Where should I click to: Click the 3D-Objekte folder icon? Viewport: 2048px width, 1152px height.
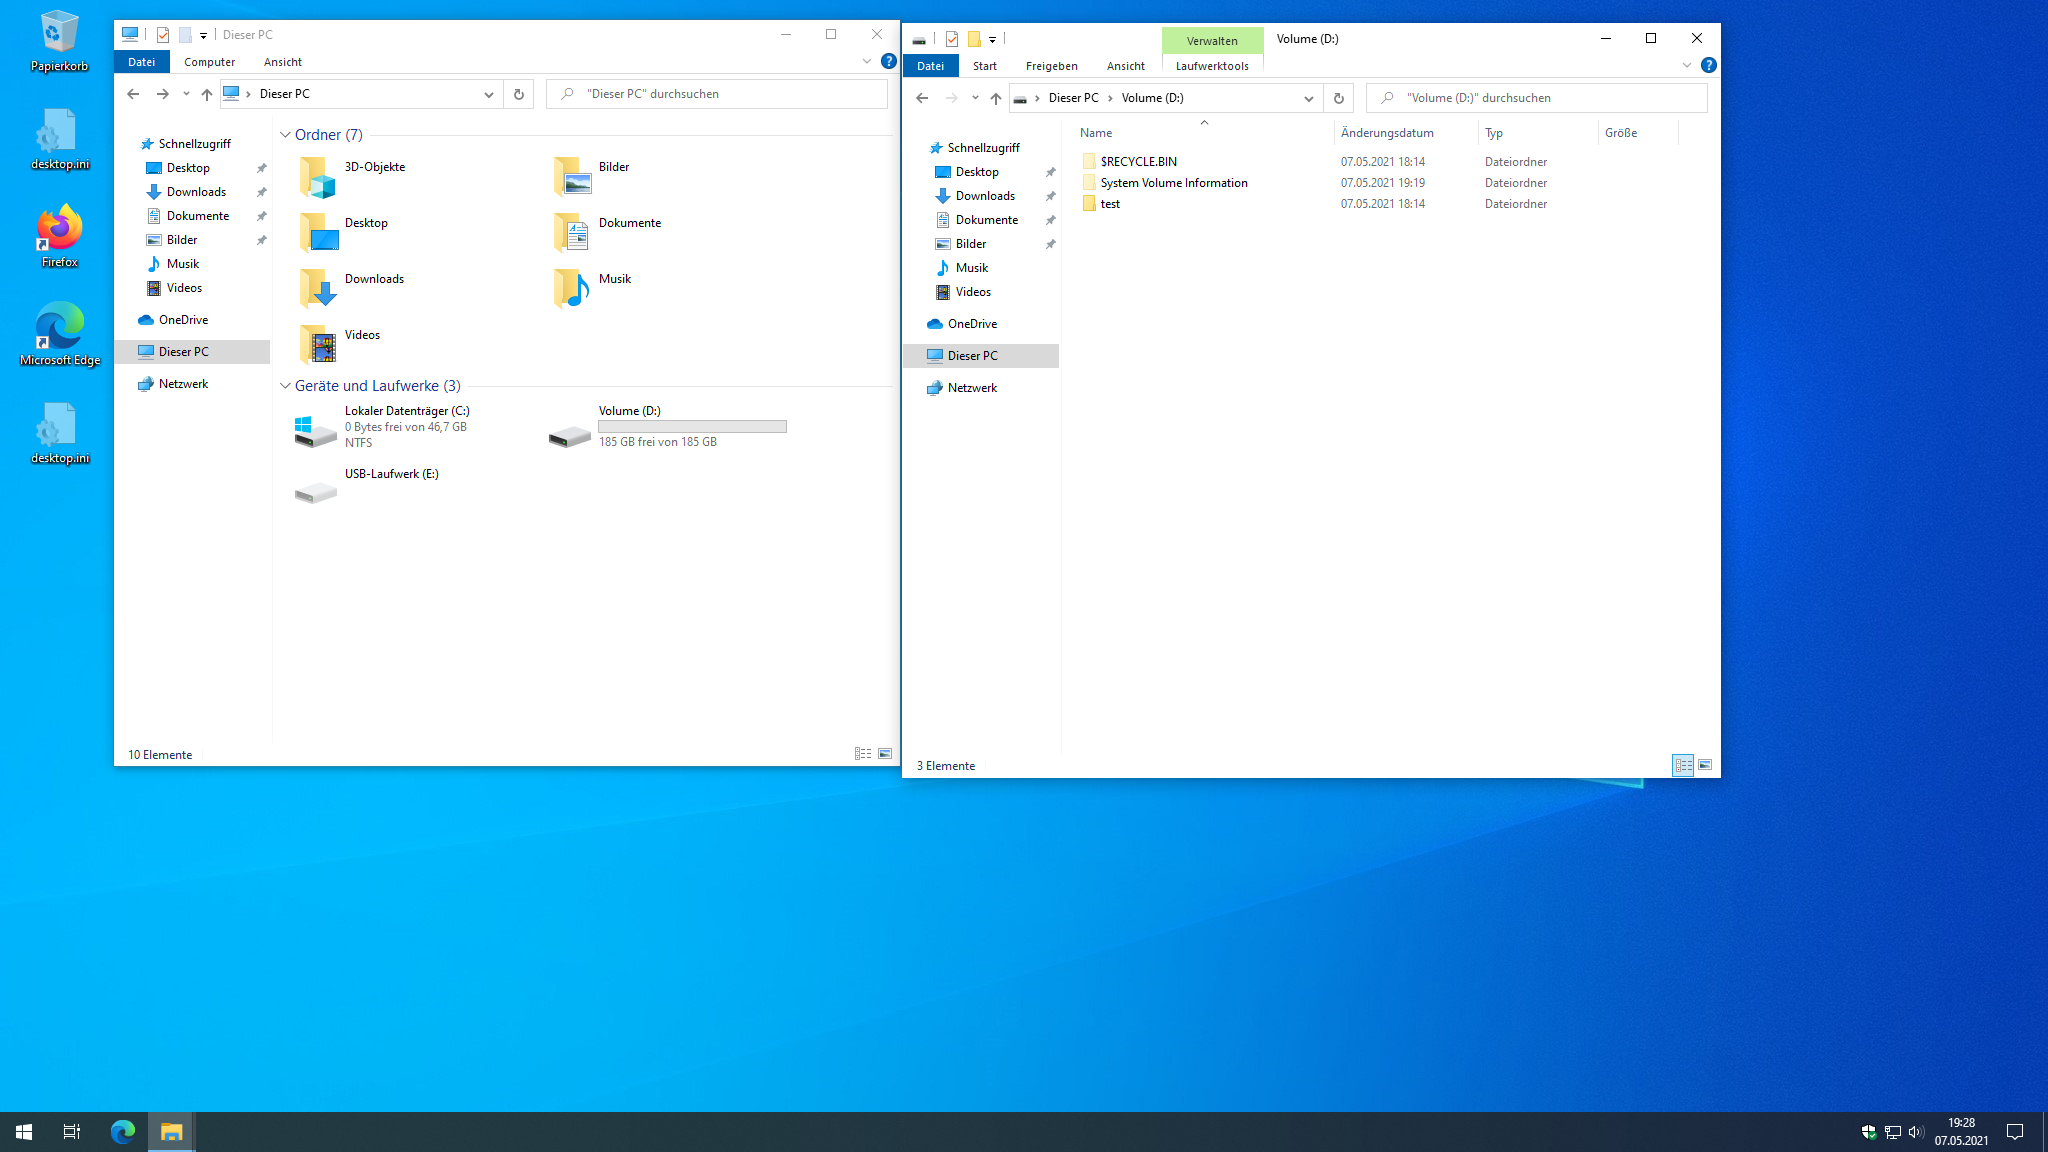click(x=318, y=177)
